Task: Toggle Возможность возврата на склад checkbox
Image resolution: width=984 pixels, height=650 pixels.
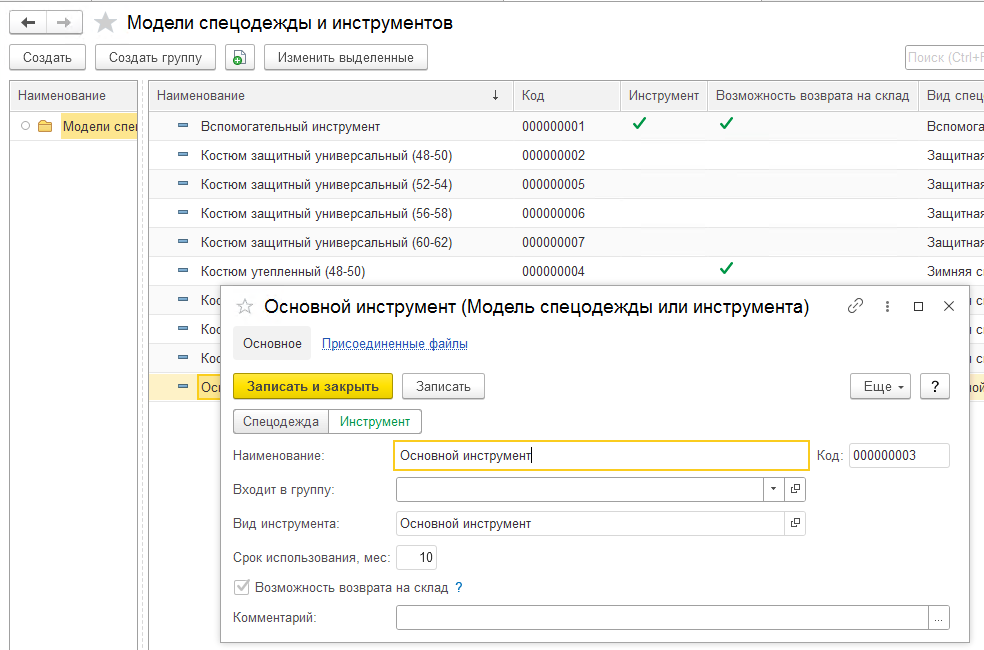Action: pyautogui.click(x=241, y=588)
